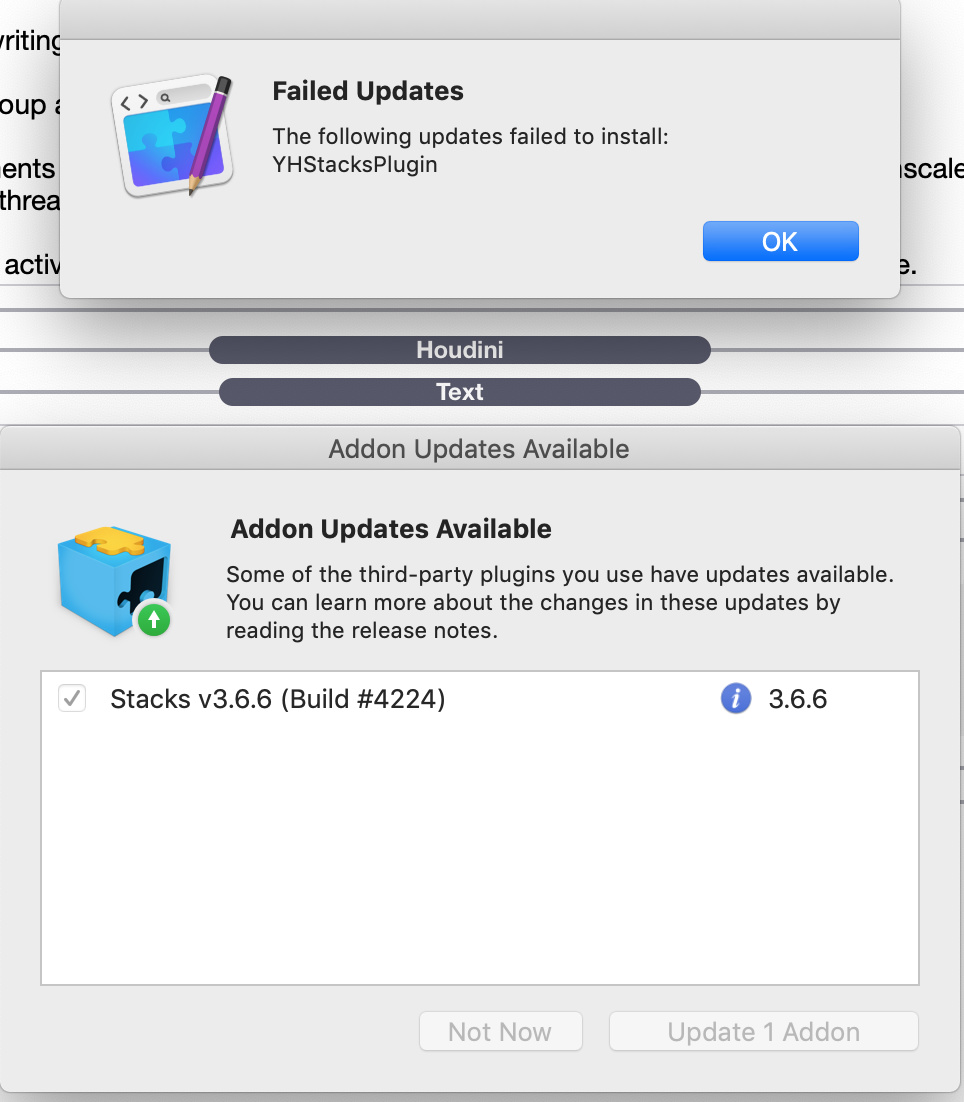Click the RapidWeaver app icon in the dialog
The image size is (964, 1102).
(x=173, y=136)
